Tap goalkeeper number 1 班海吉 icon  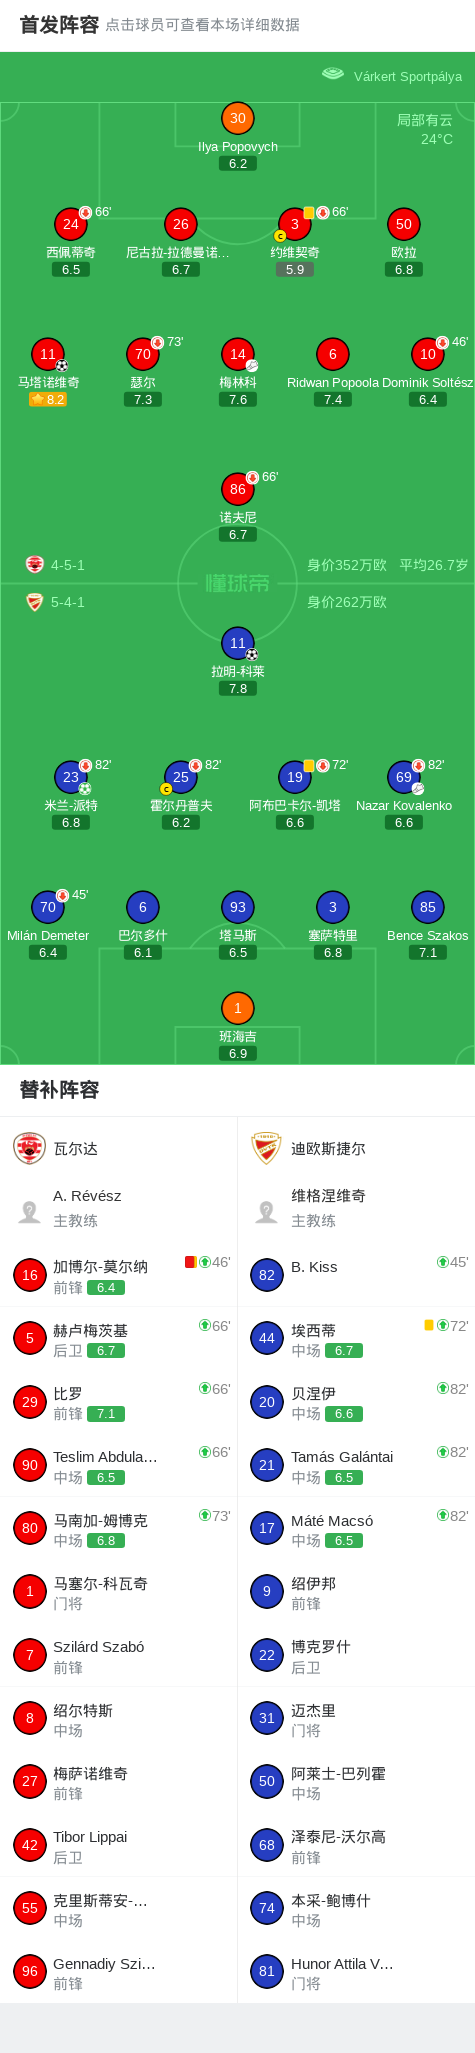point(238,1008)
